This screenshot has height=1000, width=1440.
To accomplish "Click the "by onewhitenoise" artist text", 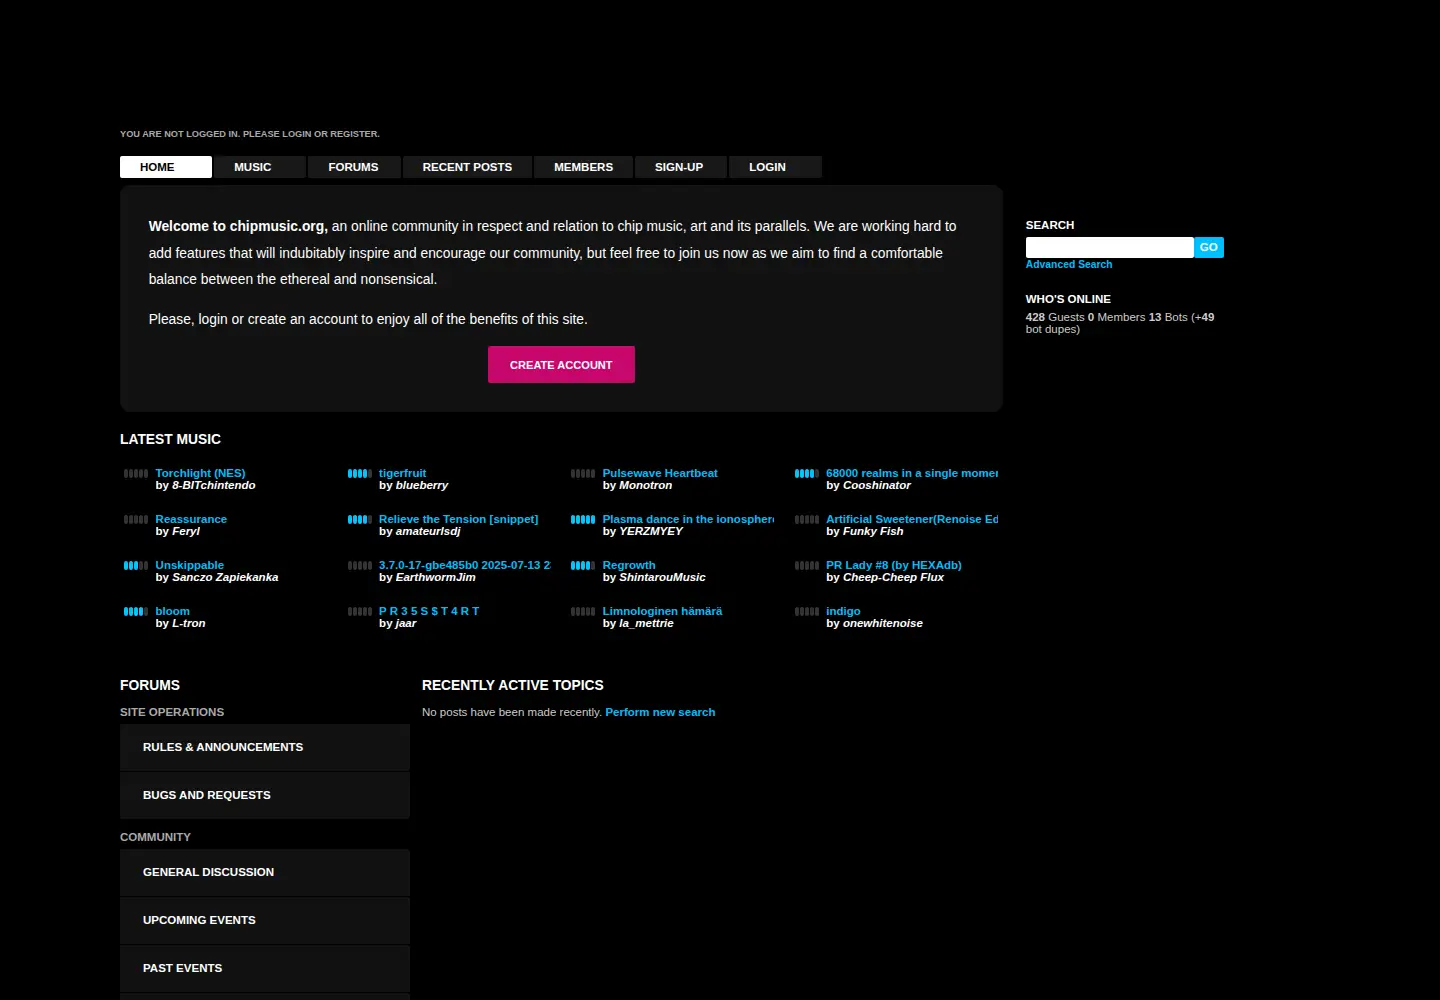I will (874, 624).
